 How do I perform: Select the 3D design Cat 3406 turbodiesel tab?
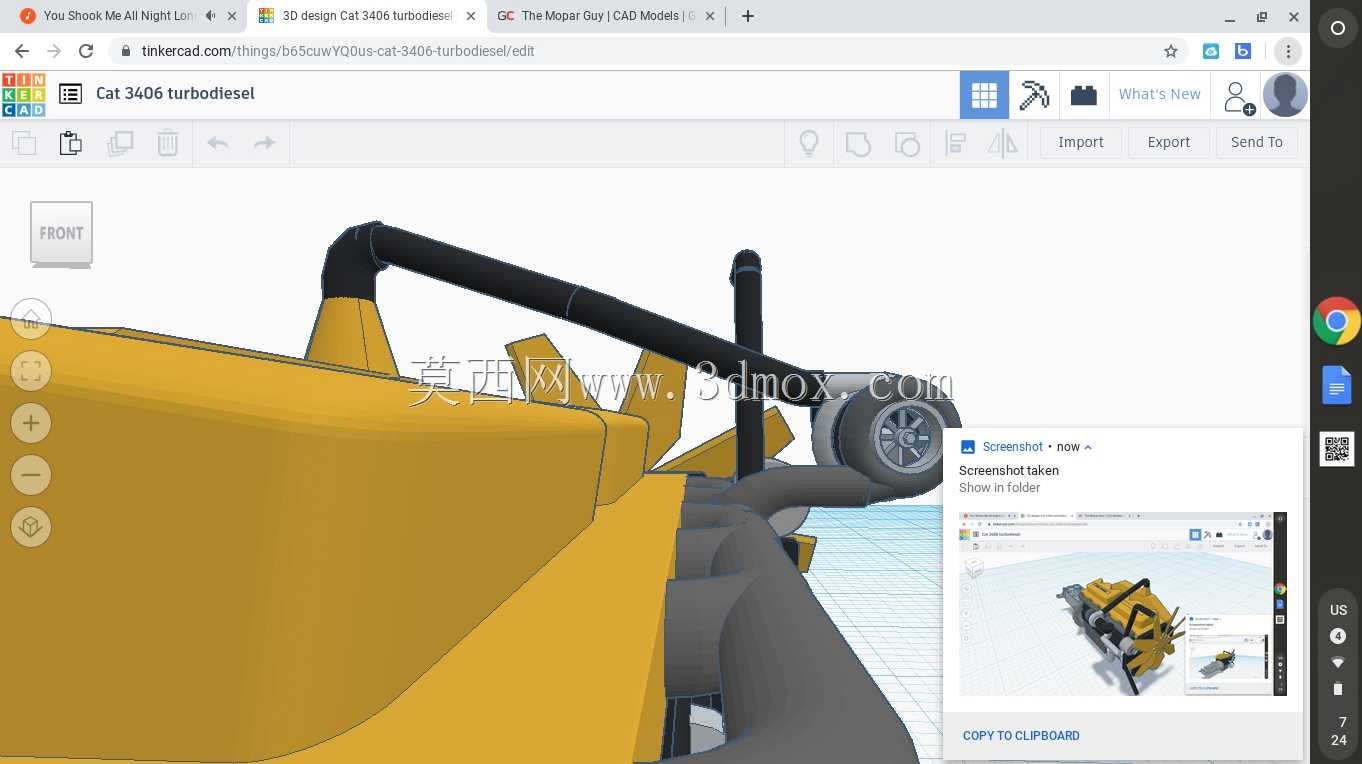coord(367,16)
